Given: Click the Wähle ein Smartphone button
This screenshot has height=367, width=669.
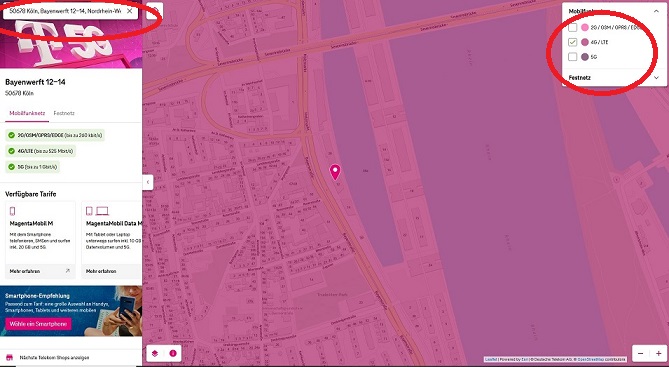Looking at the screenshot, I should pyautogui.click(x=38, y=324).
